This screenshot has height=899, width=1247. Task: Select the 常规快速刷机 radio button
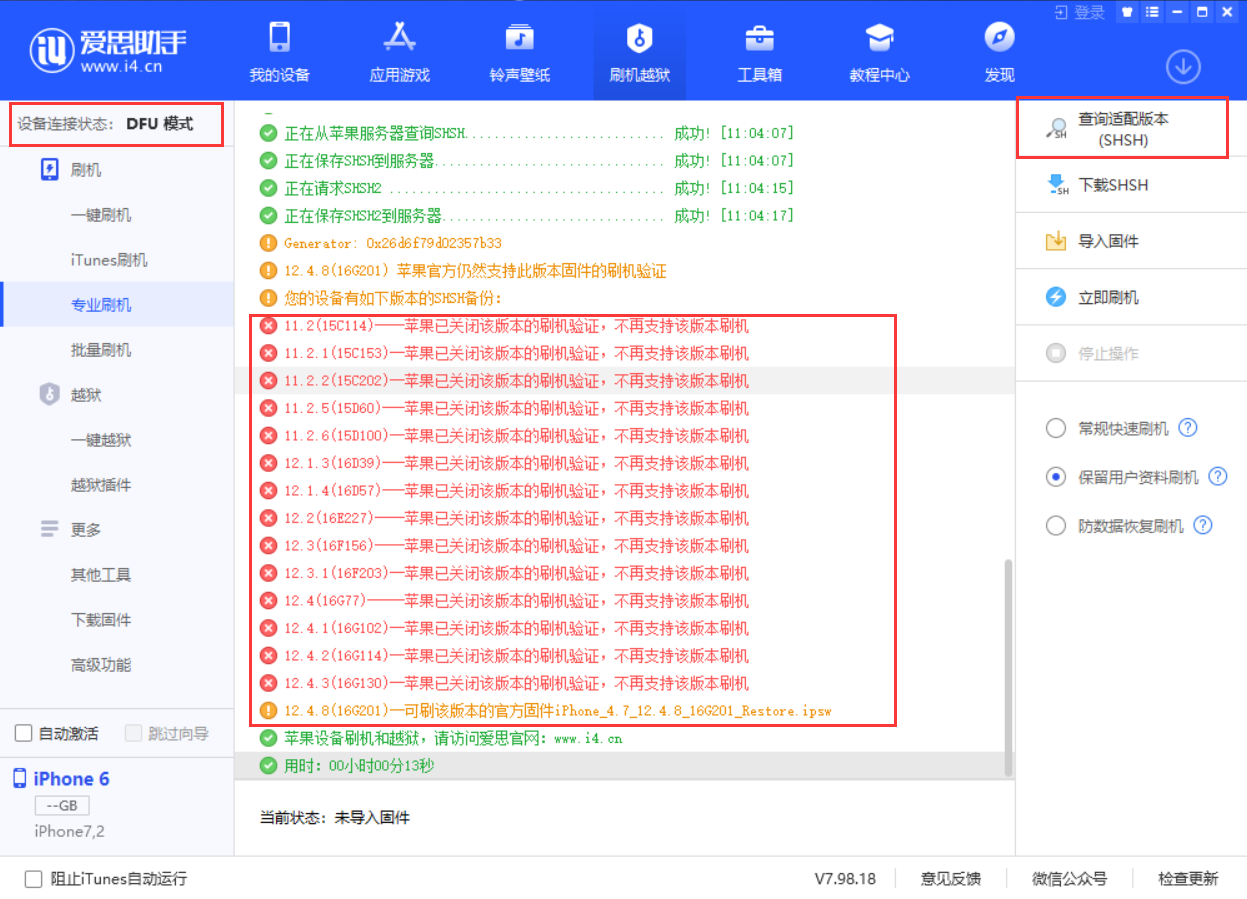1055,428
